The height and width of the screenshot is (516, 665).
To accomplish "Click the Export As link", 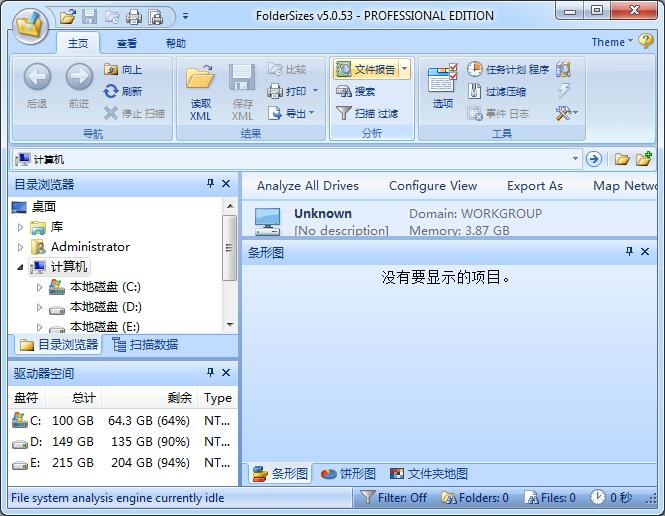I will tap(535, 186).
